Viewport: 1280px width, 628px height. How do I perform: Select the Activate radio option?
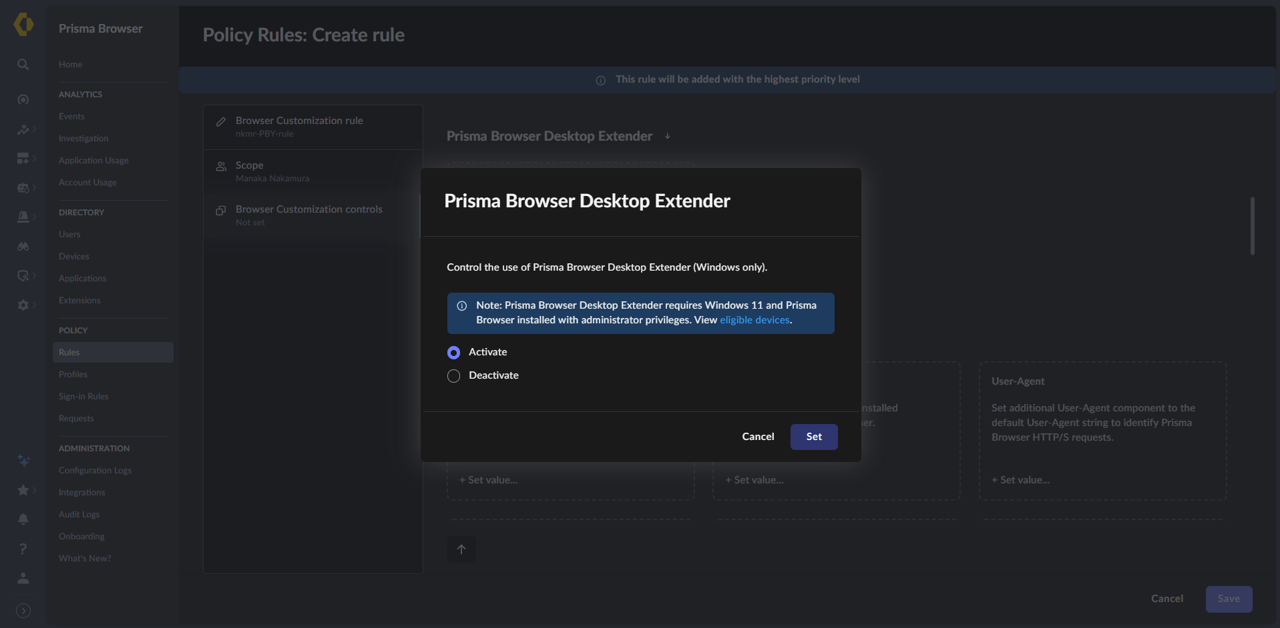point(454,352)
